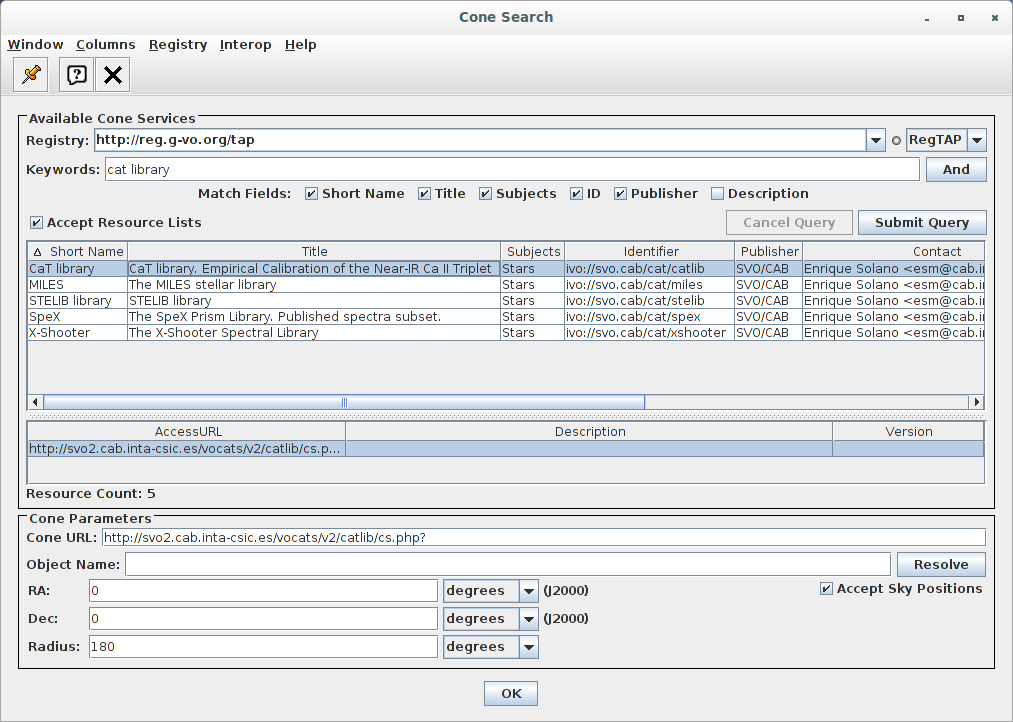Click the ivo://svo.cab/cat/miles identifier cell
Image resolution: width=1013 pixels, height=722 pixels.
[649, 285]
